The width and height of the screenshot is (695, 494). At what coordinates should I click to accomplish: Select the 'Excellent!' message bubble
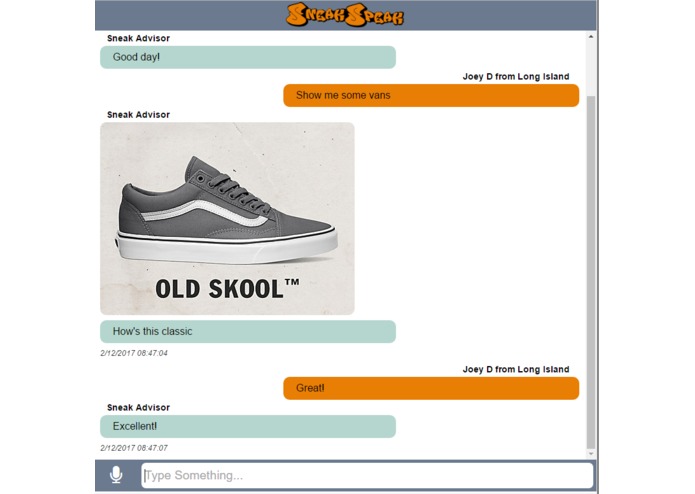coord(248,426)
